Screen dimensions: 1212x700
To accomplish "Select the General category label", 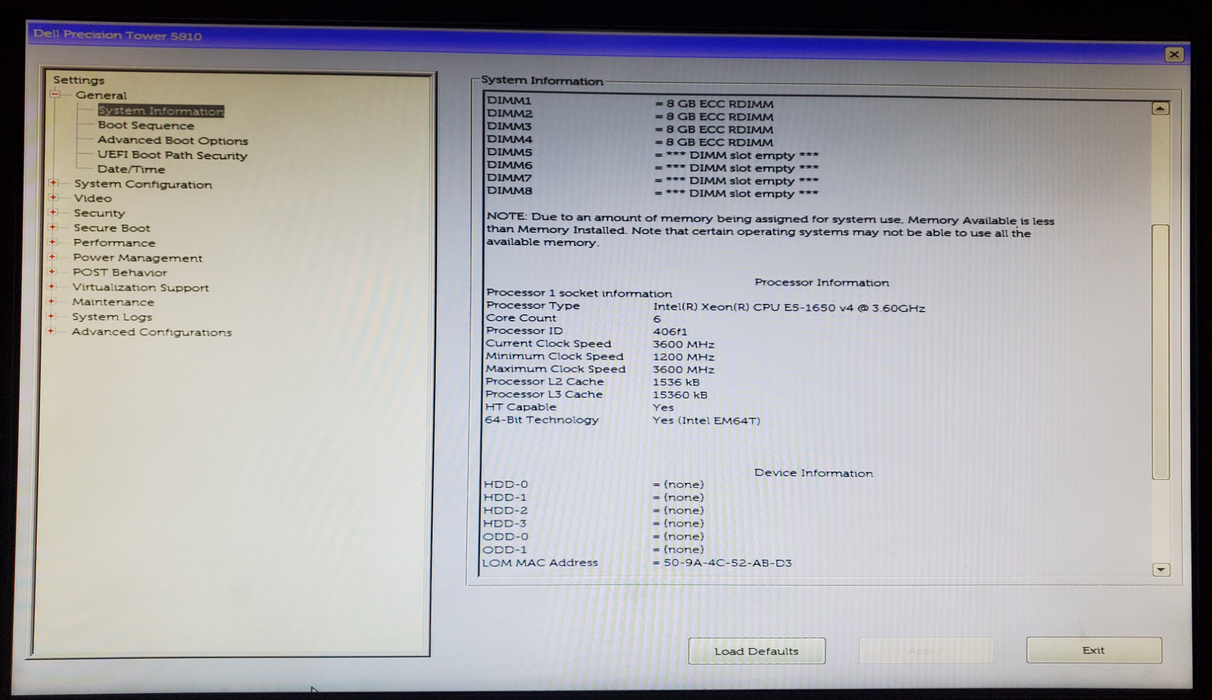I will [101, 95].
